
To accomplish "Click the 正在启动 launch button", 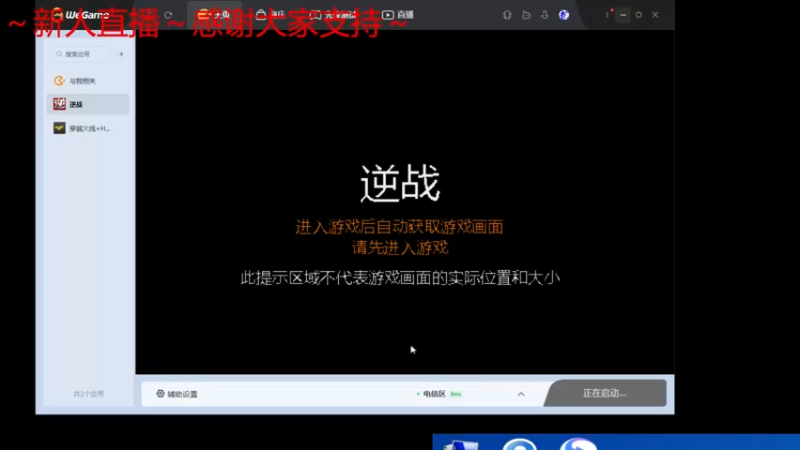I will pos(605,393).
